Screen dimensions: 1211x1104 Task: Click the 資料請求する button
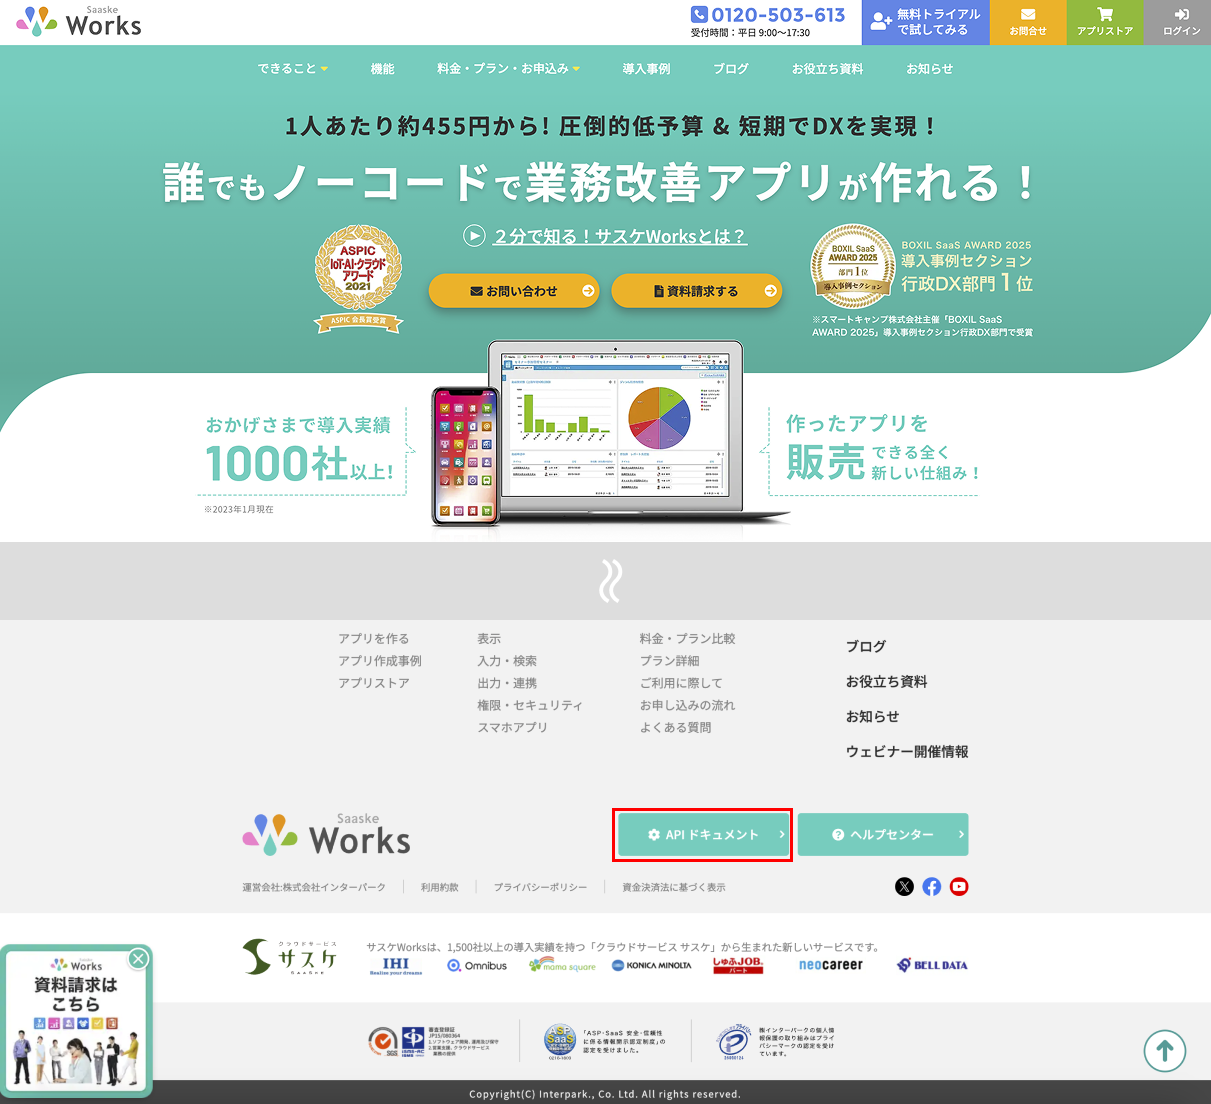point(696,291)
